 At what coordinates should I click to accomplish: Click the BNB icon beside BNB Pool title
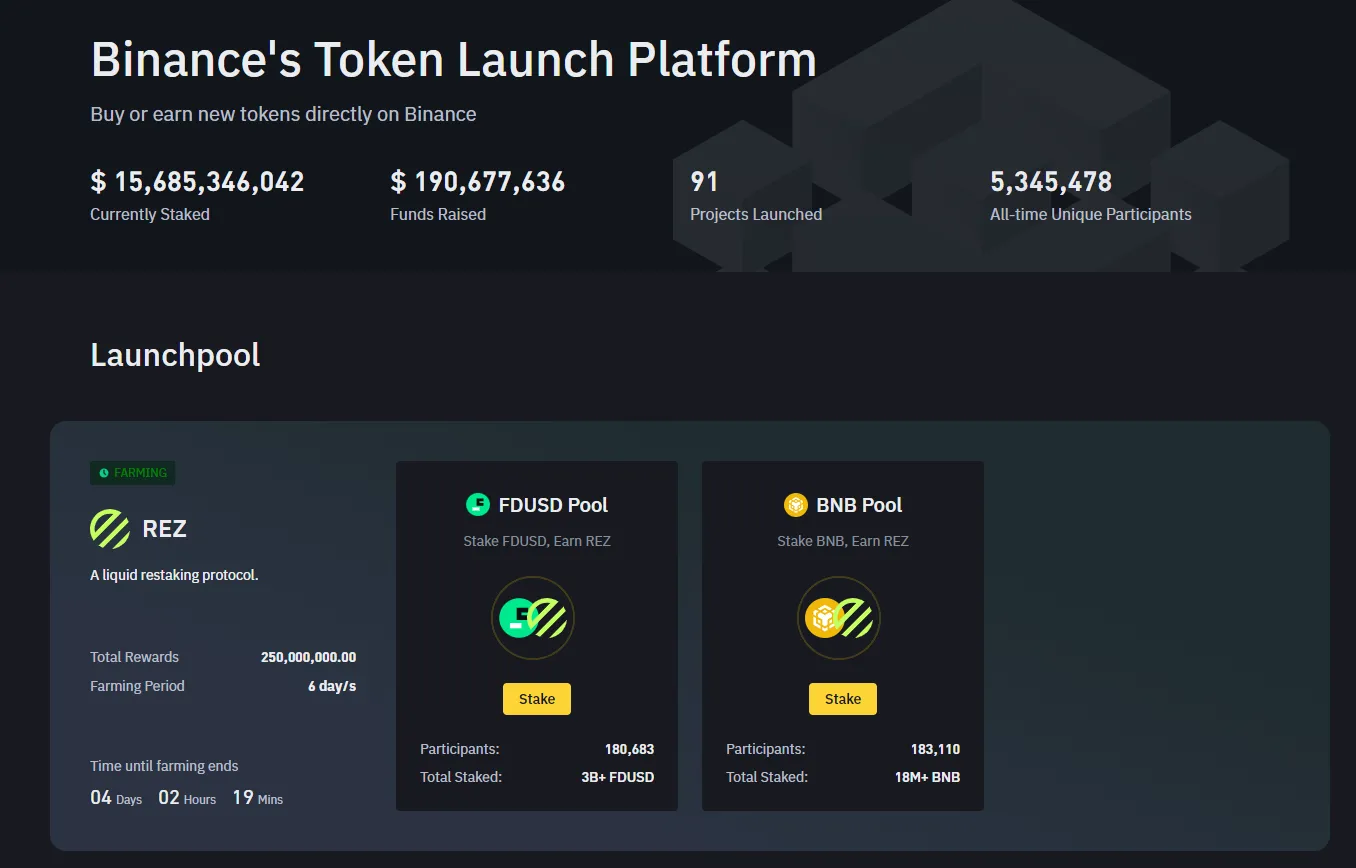pos(796,505)
